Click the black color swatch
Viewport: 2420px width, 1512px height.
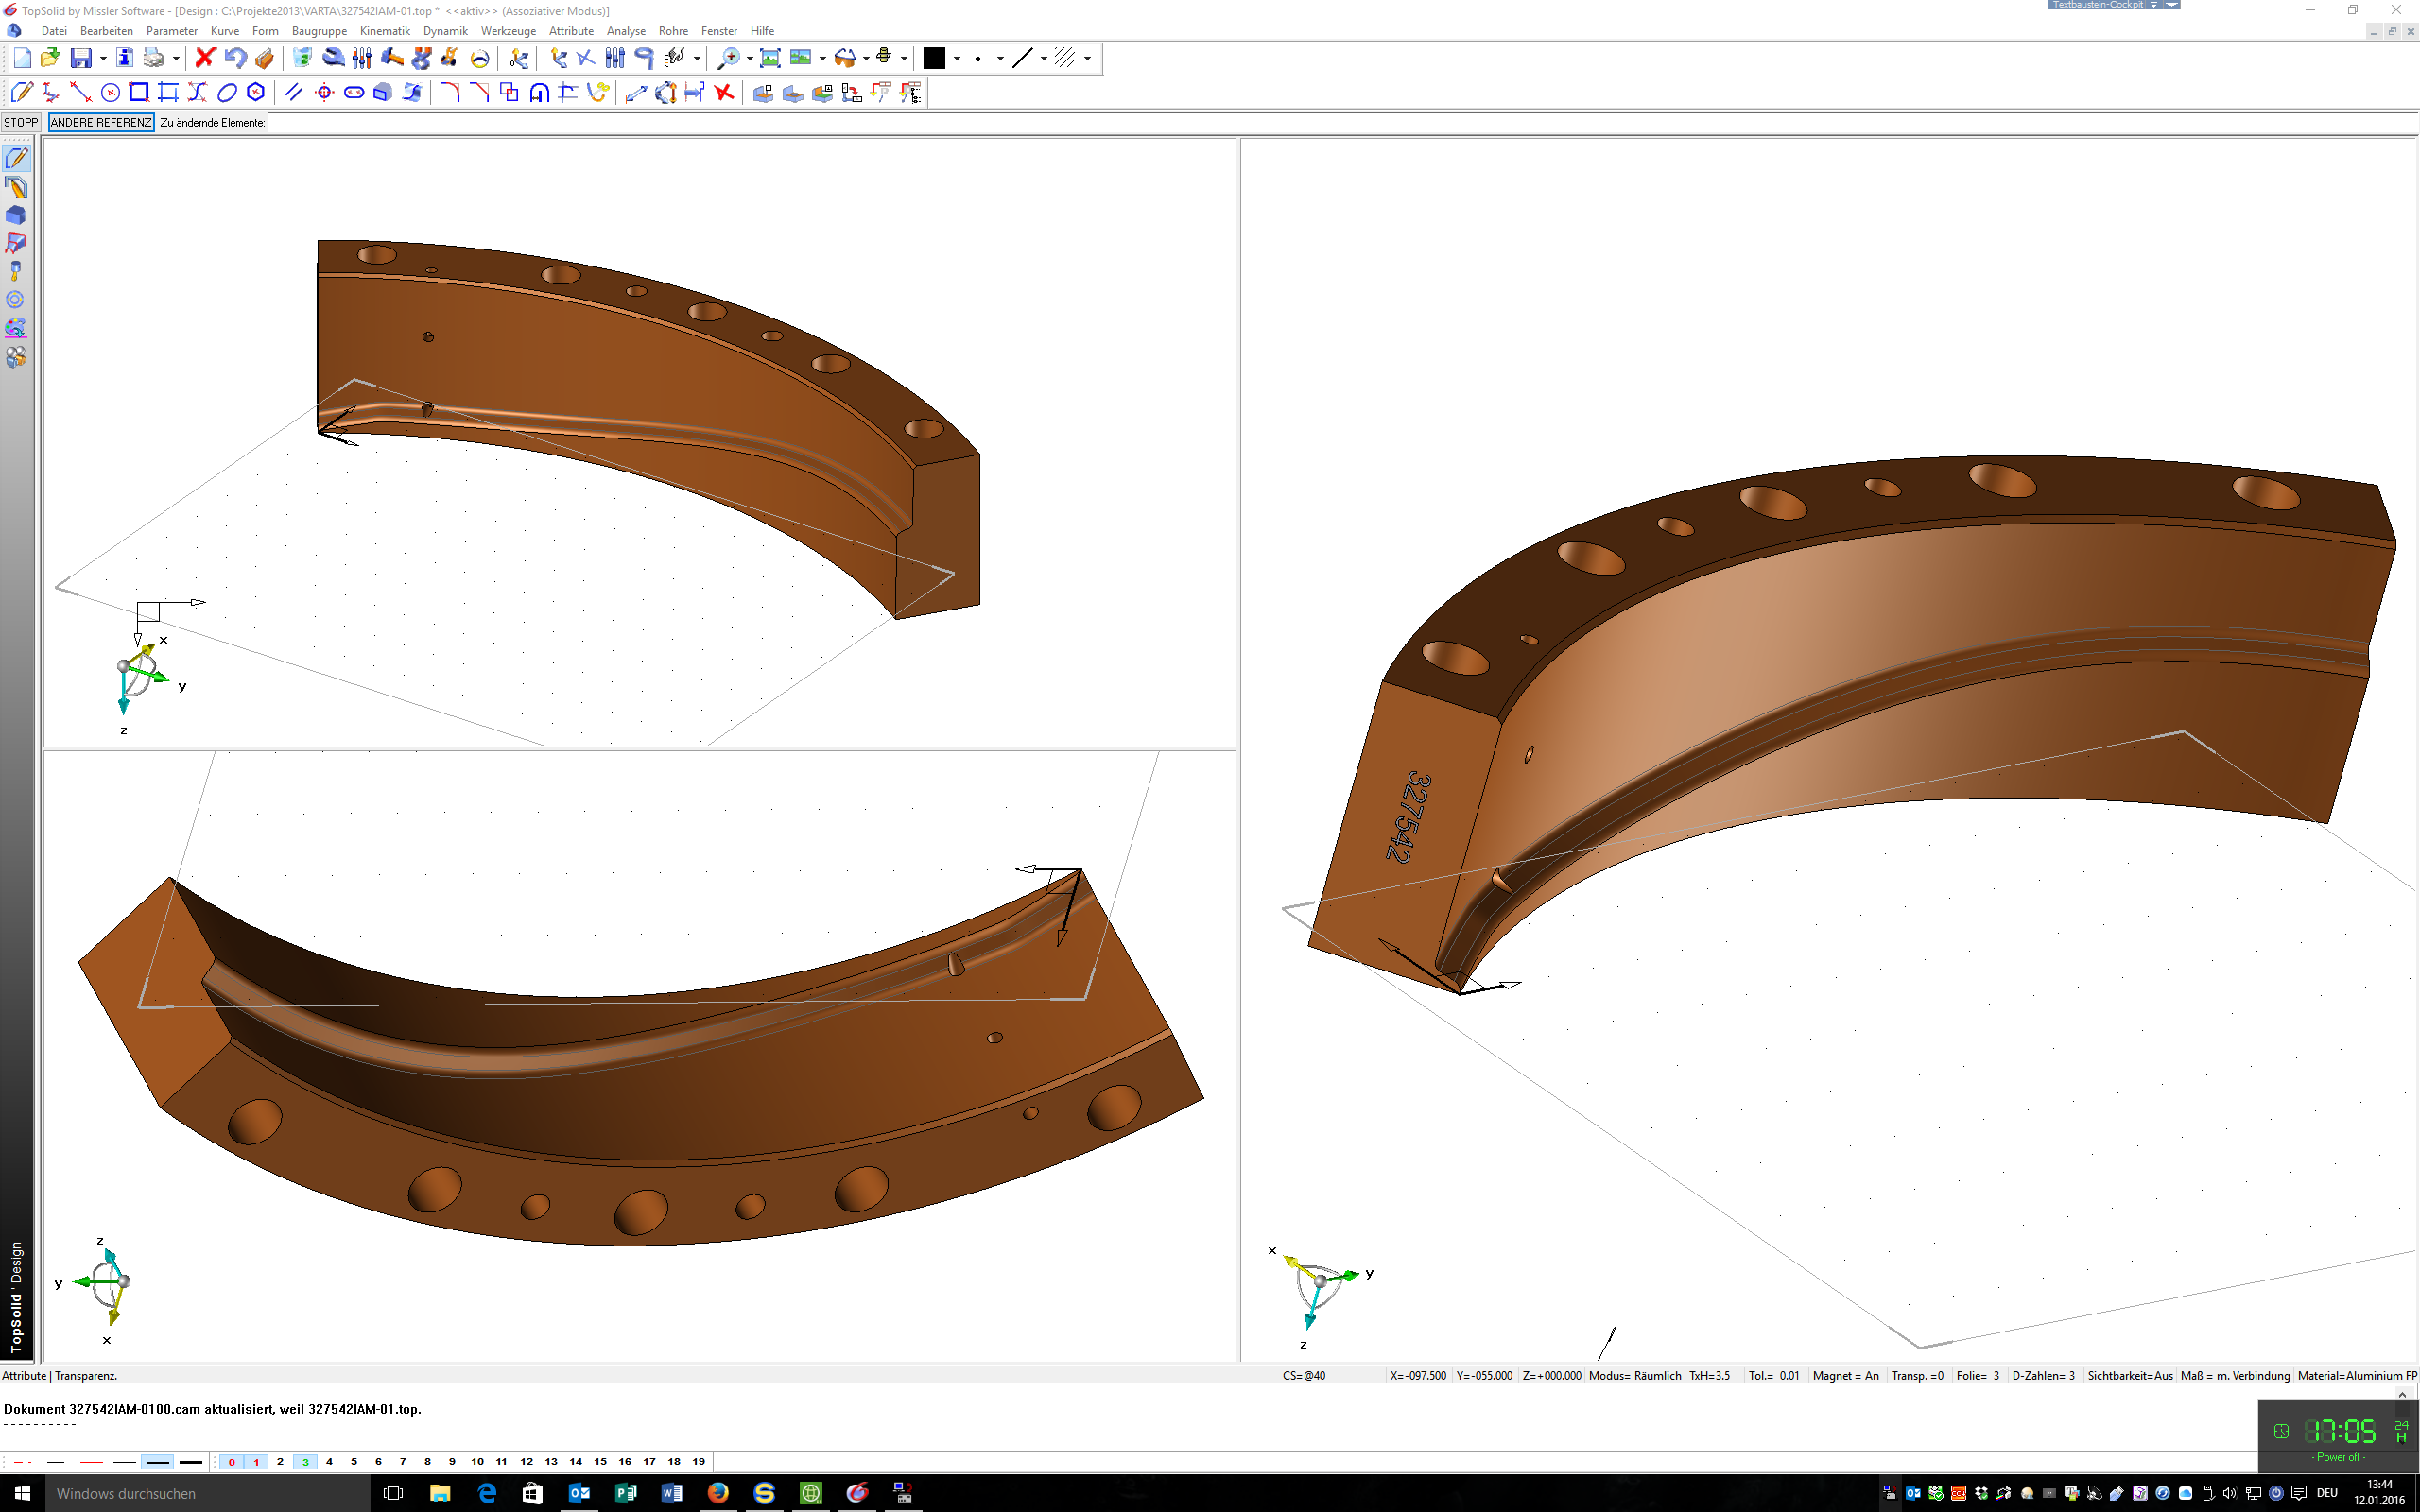click(933, 58)
